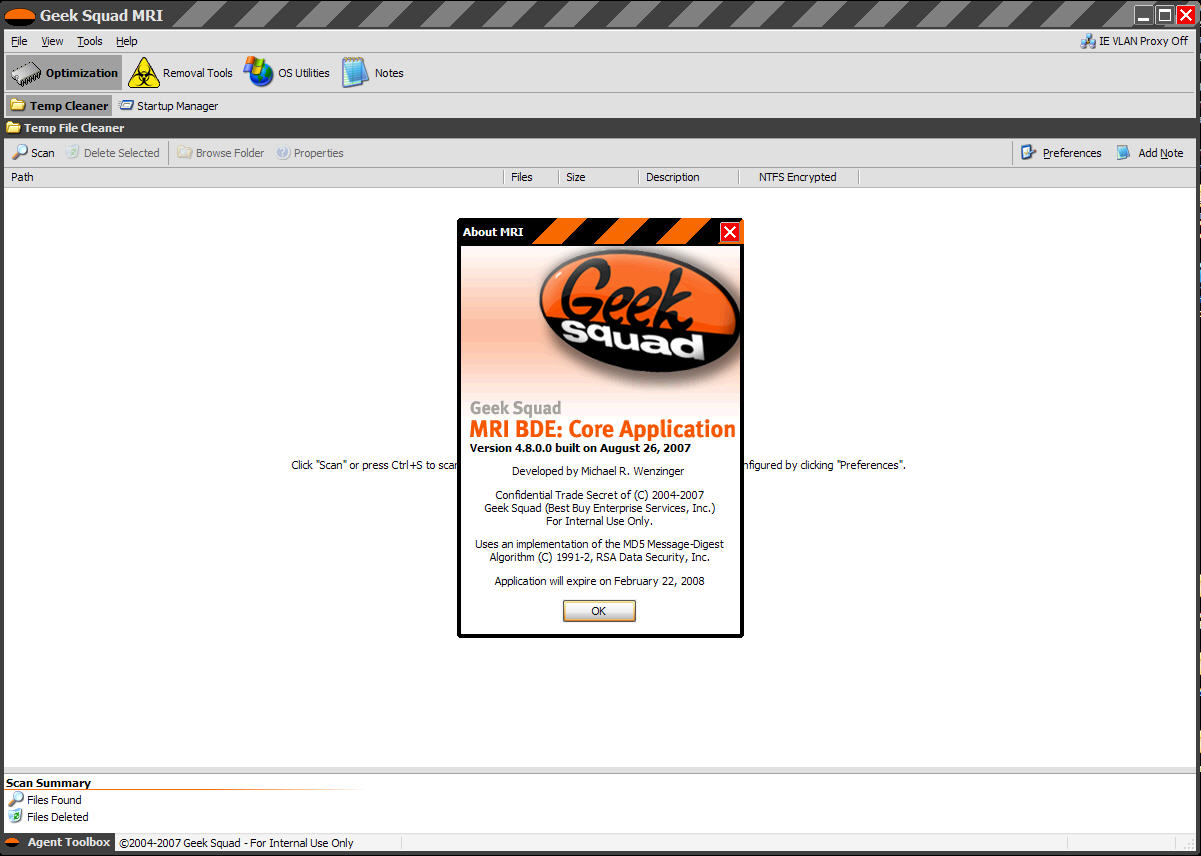Screen dimensions: 1201x856
Task: Open the Tools menu
Action: coord(90,41)
